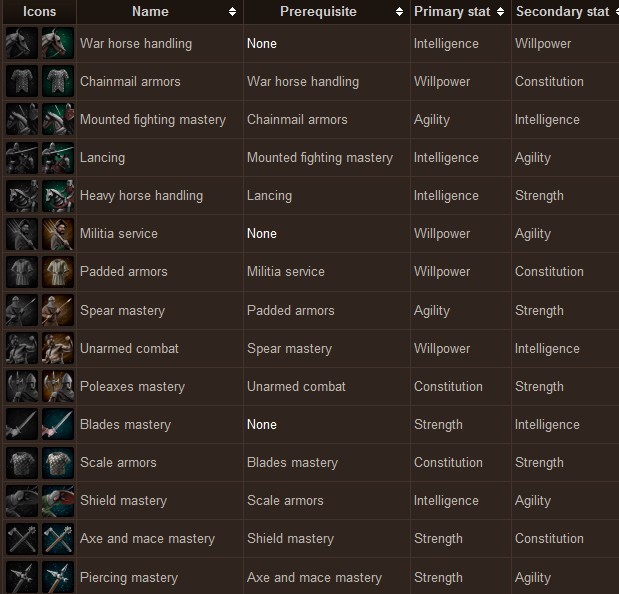Open the Heavy horse handling skill name

[x=141, y=195]
